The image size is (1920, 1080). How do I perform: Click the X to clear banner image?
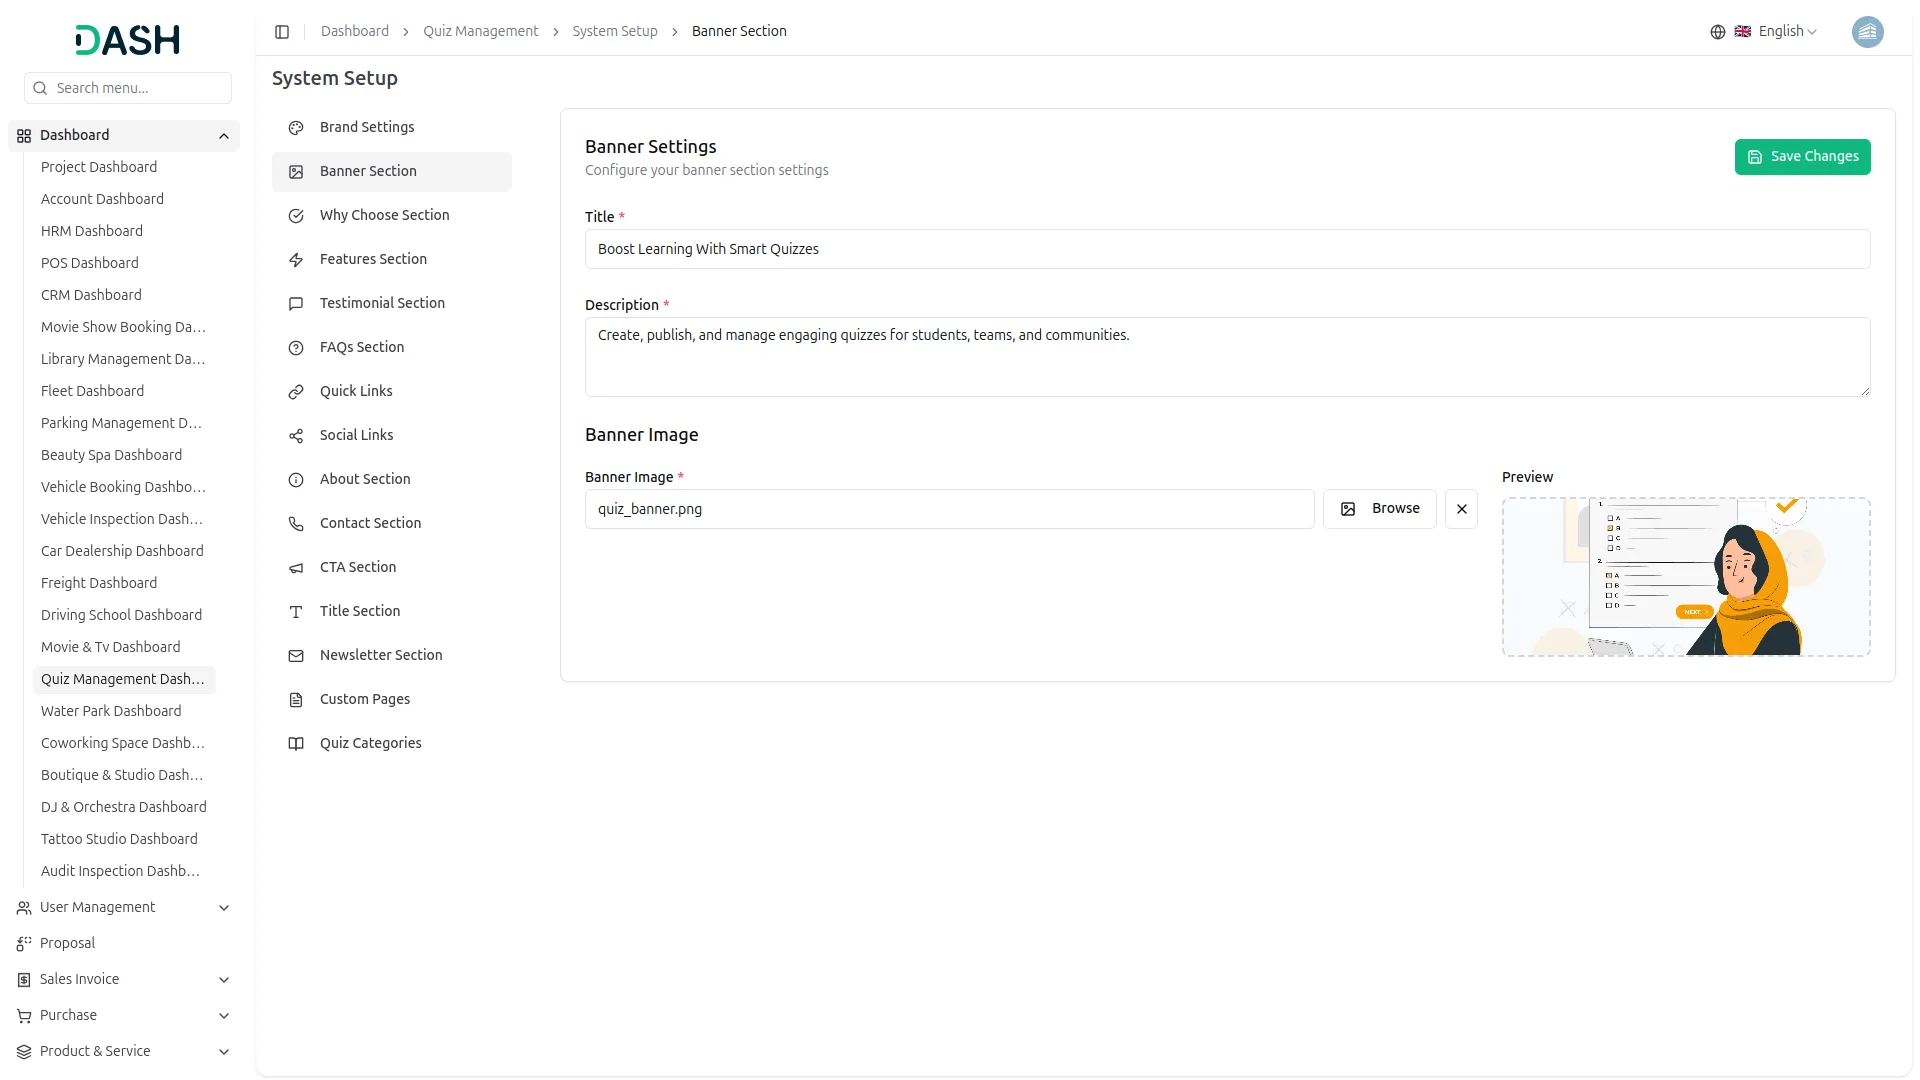click(x=1461, y=509)
